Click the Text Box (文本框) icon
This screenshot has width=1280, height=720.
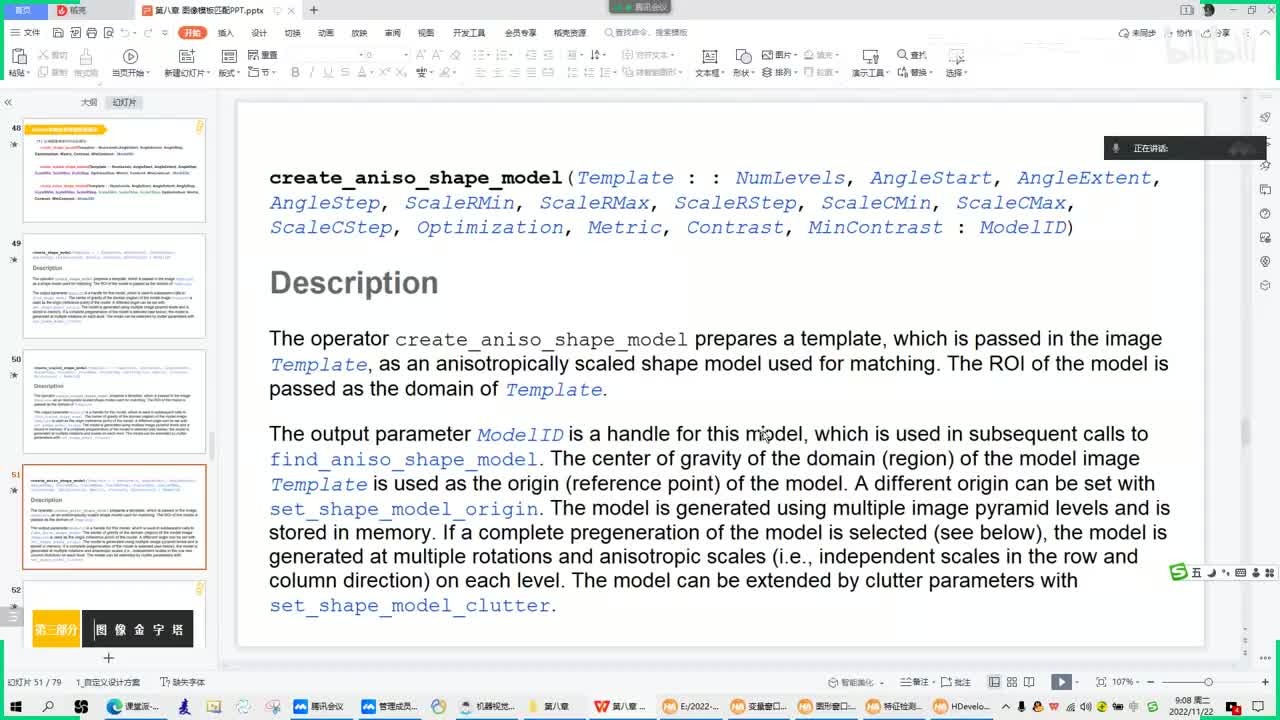coord(708,57)
